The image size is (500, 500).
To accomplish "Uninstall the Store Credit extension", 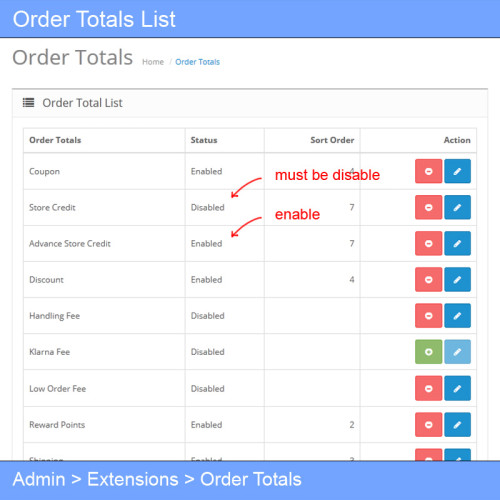I will [x=428, y=207].
